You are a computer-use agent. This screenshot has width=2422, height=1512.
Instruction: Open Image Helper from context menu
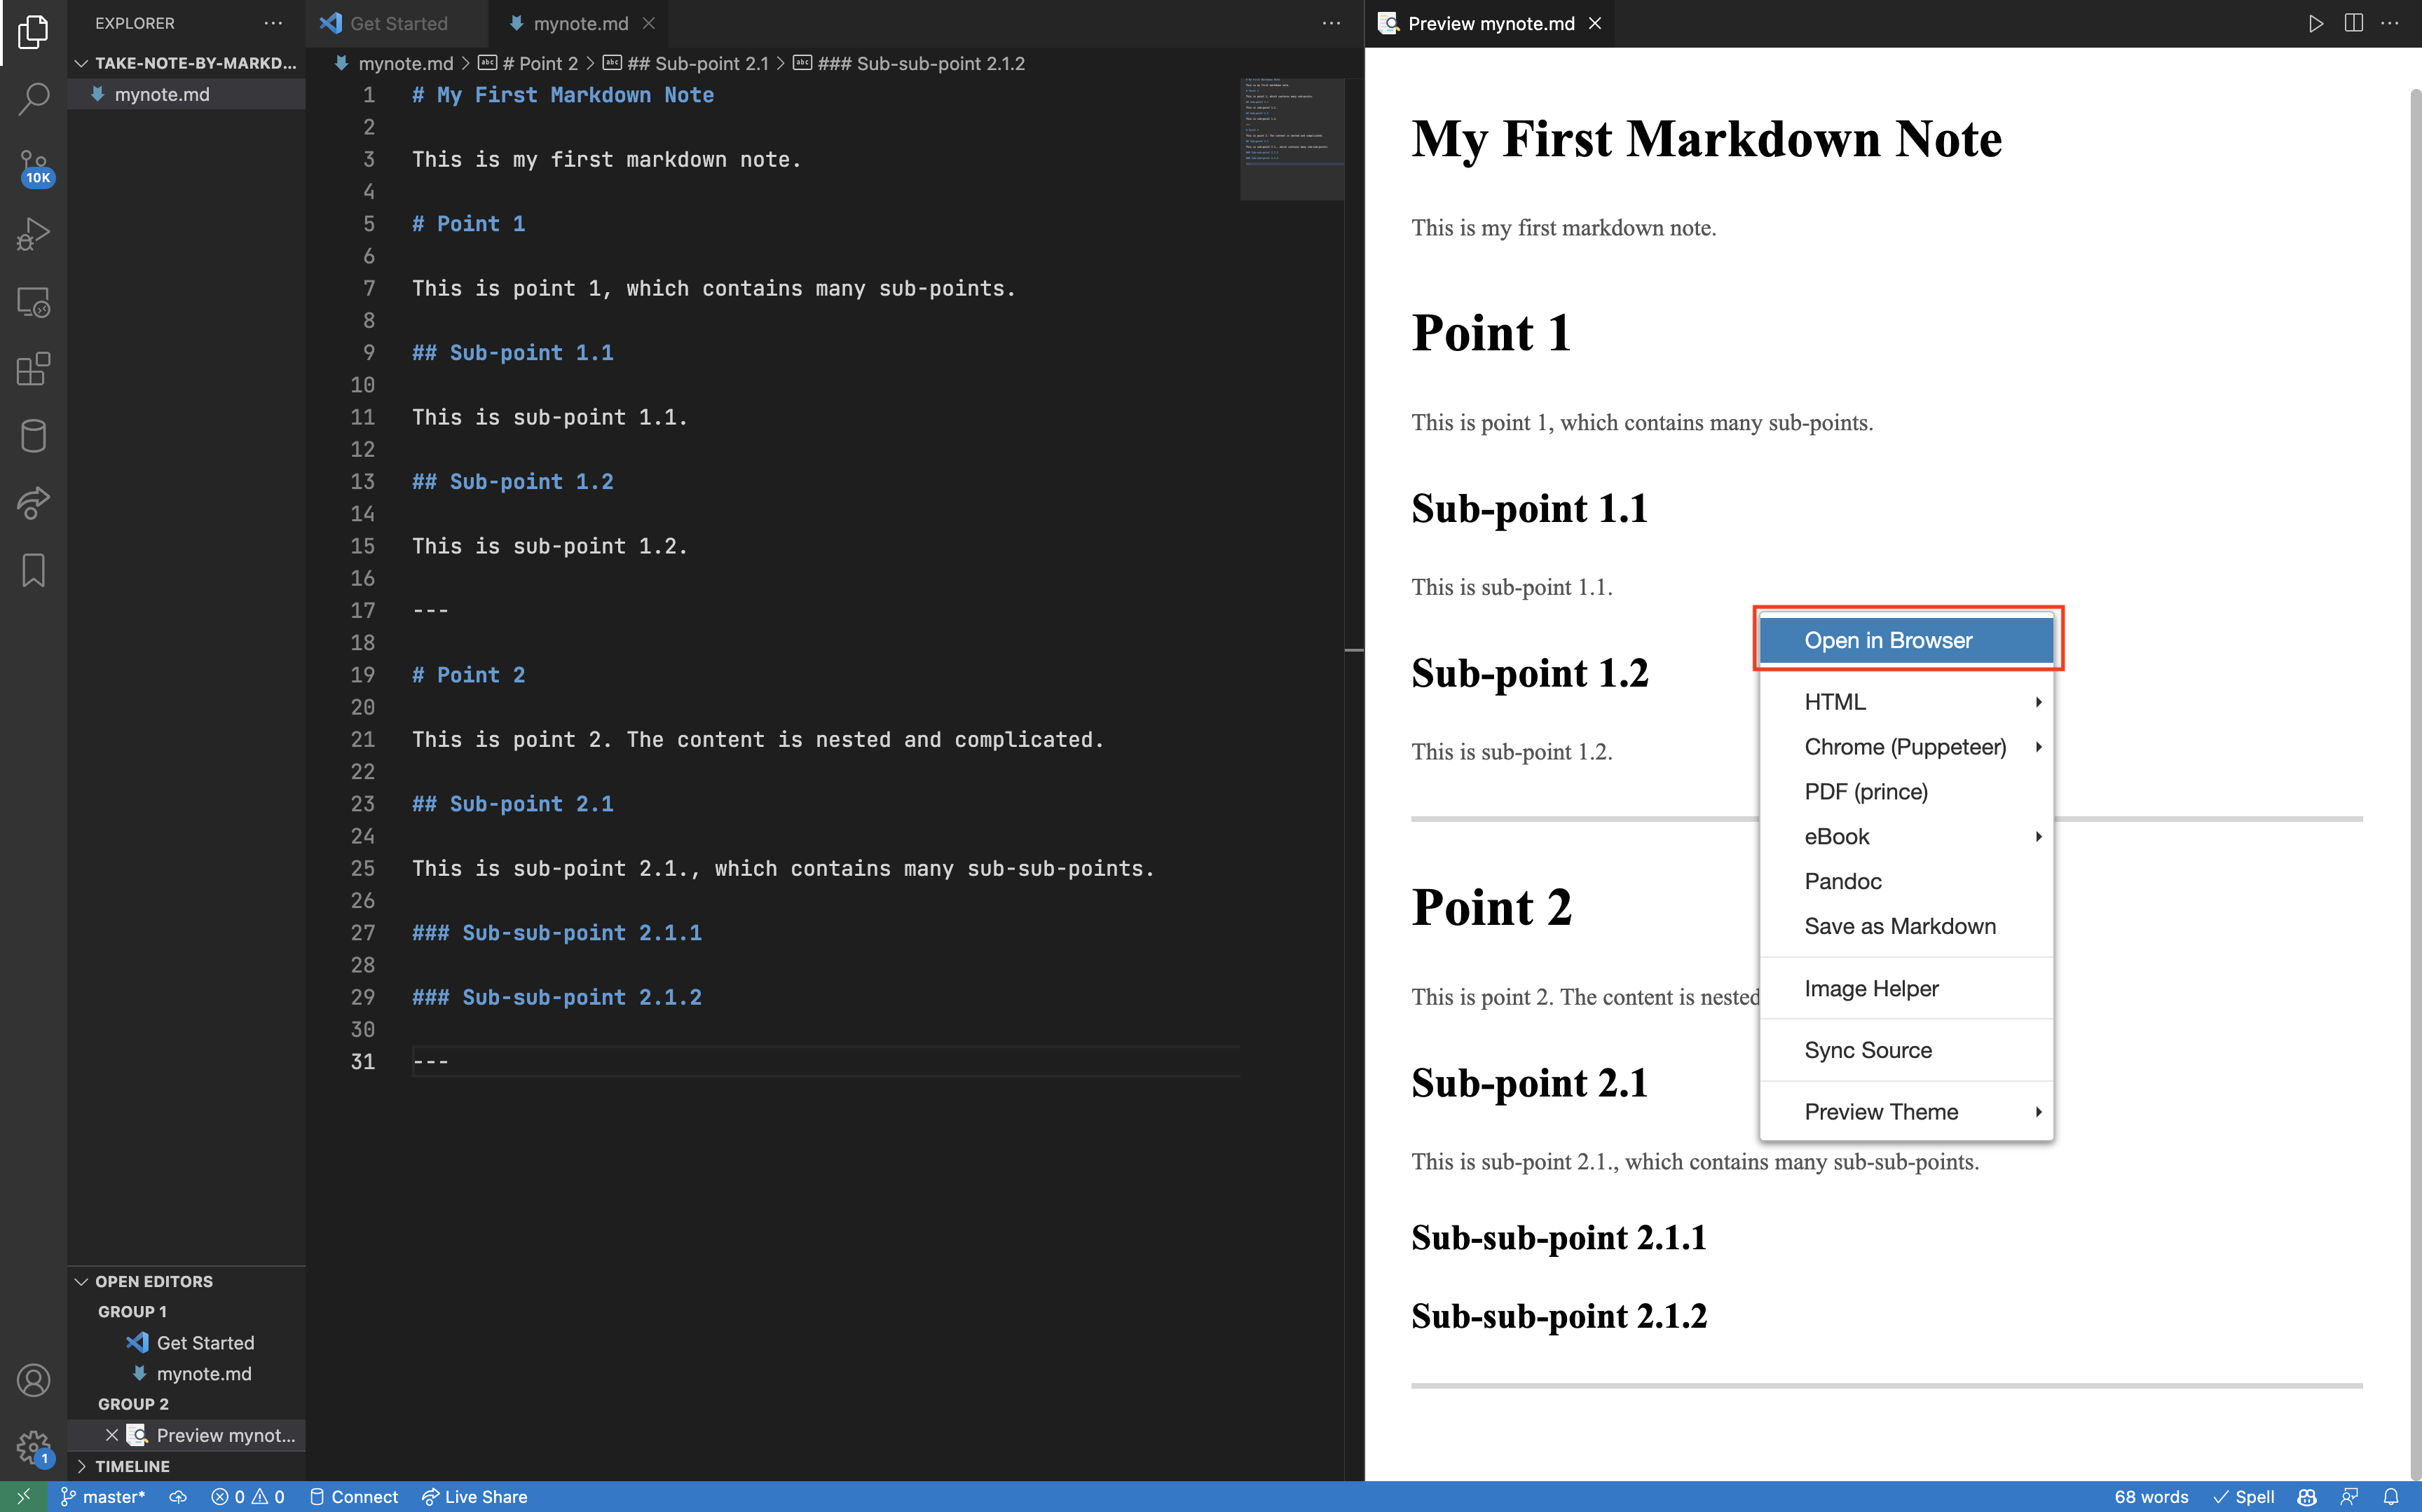tap(1906, 988)
